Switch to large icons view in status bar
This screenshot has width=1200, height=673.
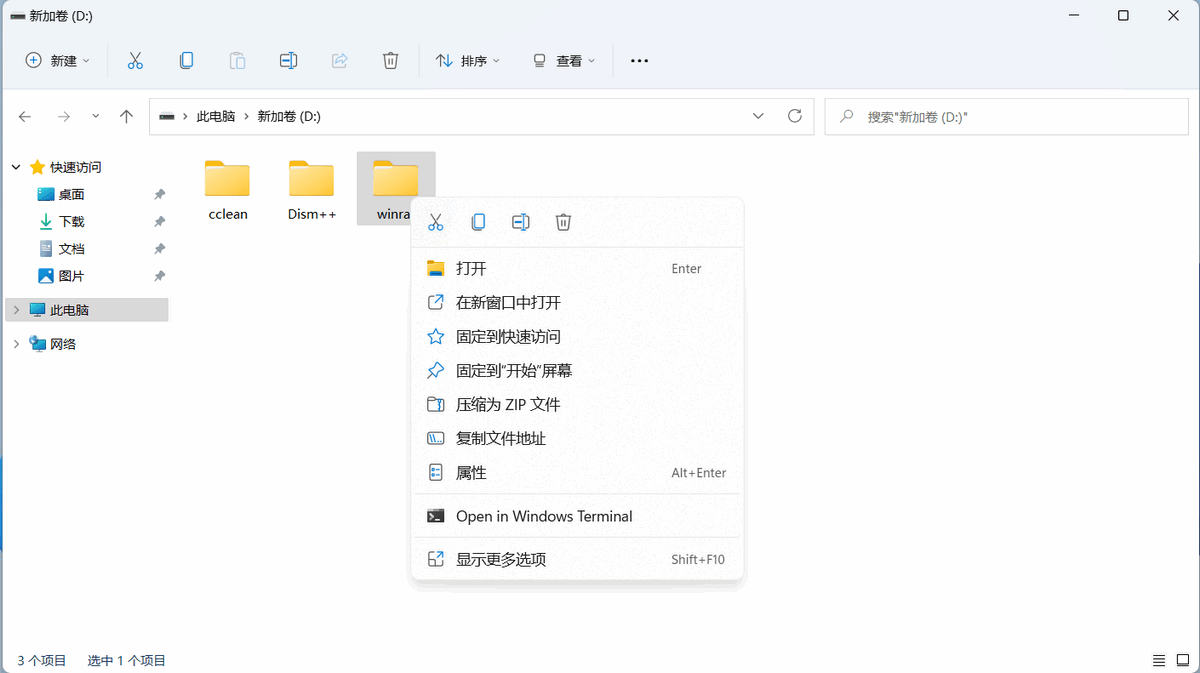[1182, 661]
